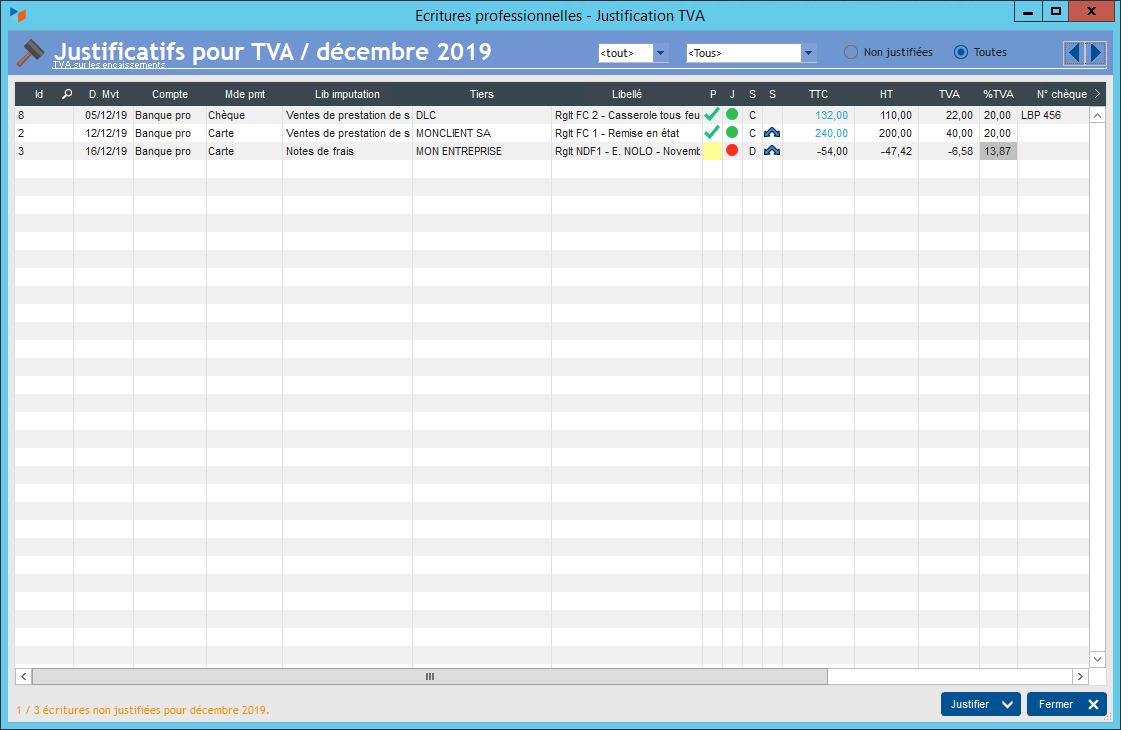Screen dimensions: 1121x730
Task: Go to previous month with left arrow
Action: (x=1073, y=53)
